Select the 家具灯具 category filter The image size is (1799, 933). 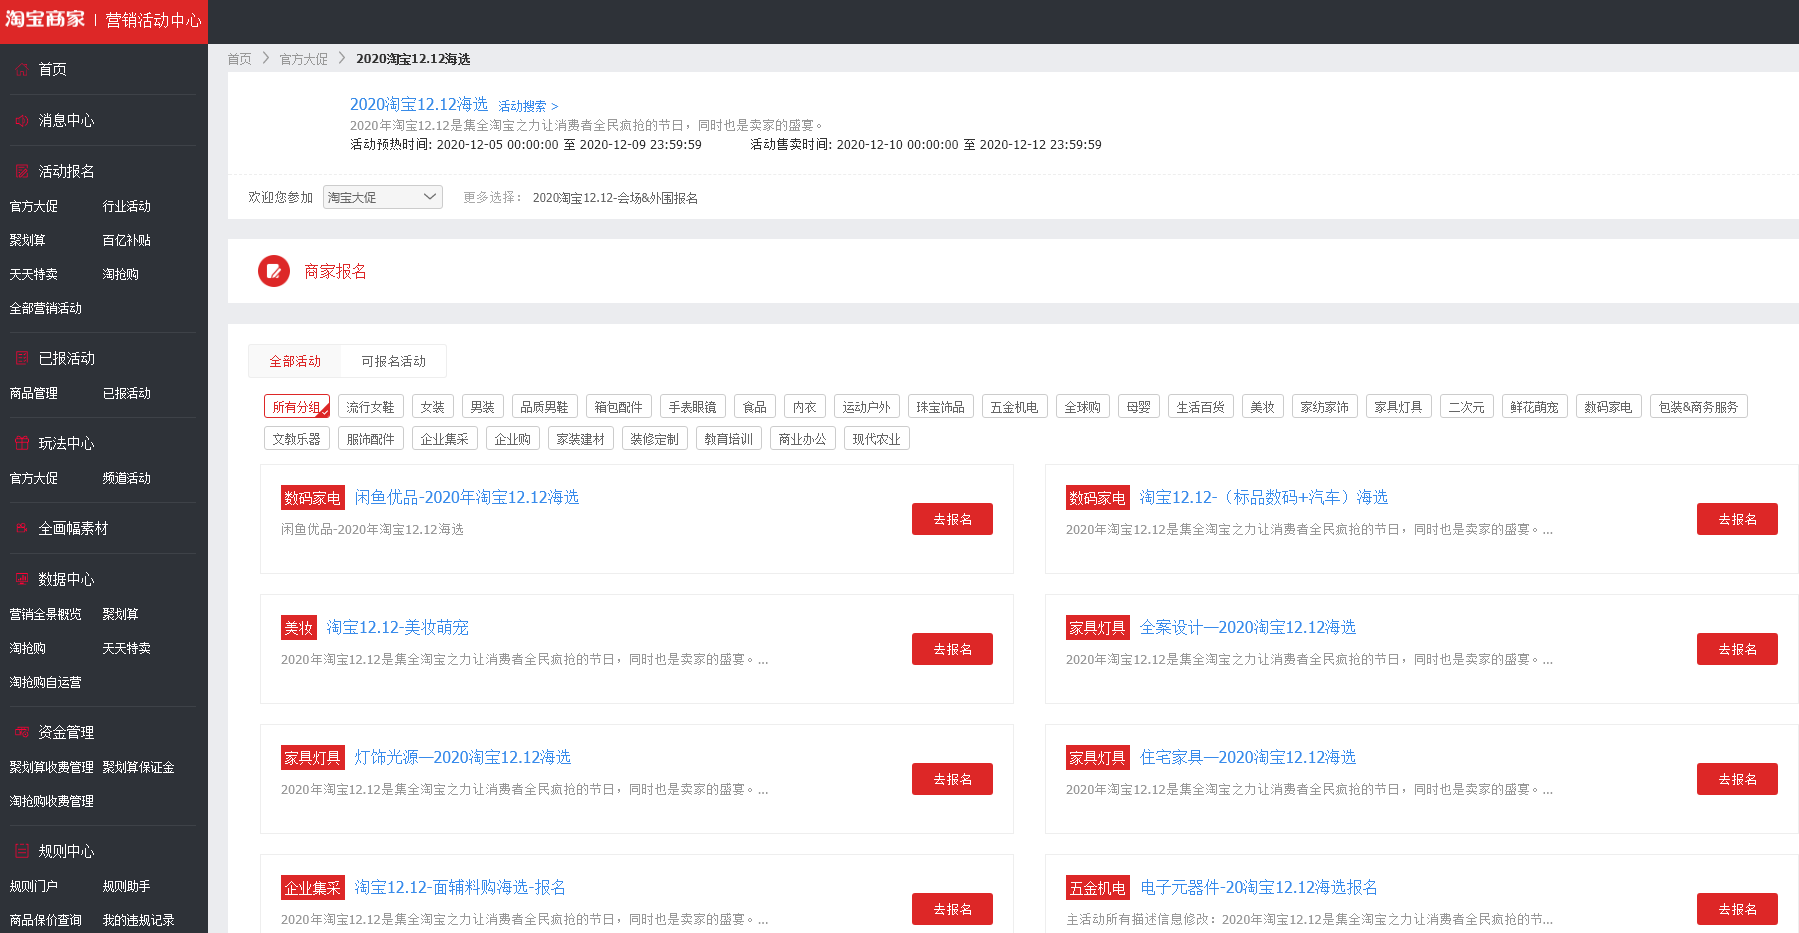(x=1397, y=407)
